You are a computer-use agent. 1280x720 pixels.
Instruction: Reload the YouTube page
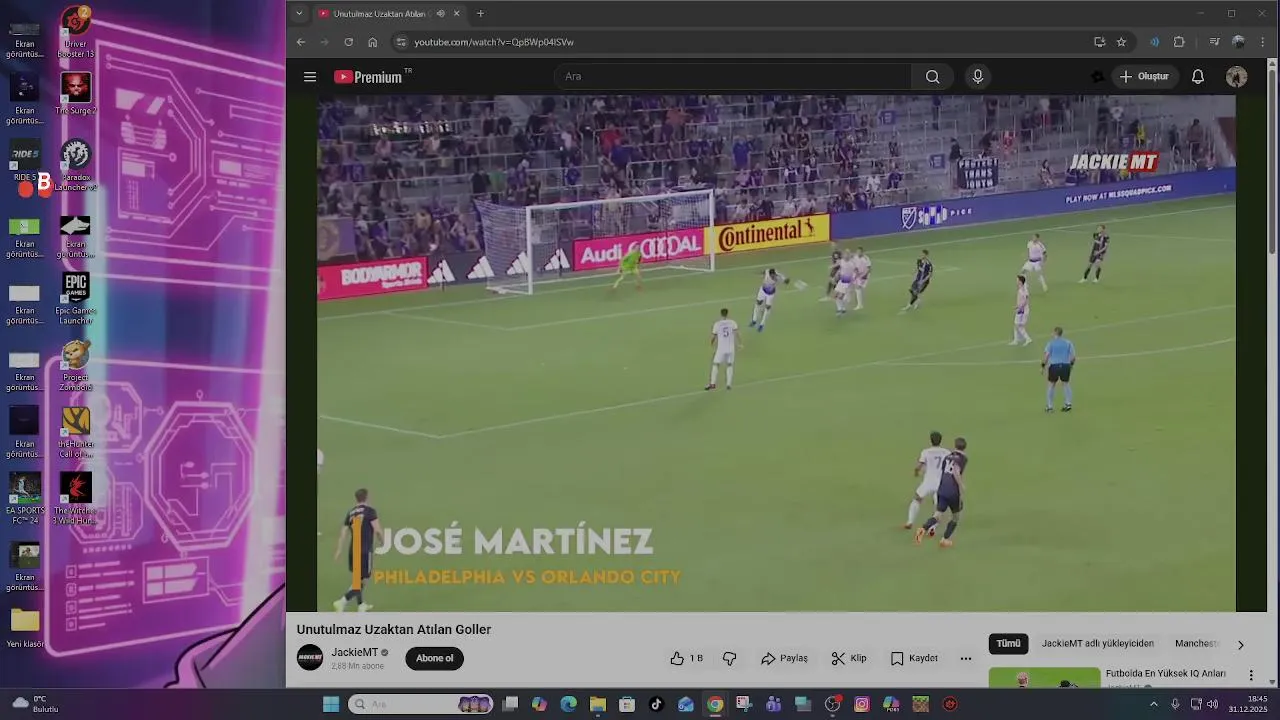pyautogui.click(x=348, y=42)
